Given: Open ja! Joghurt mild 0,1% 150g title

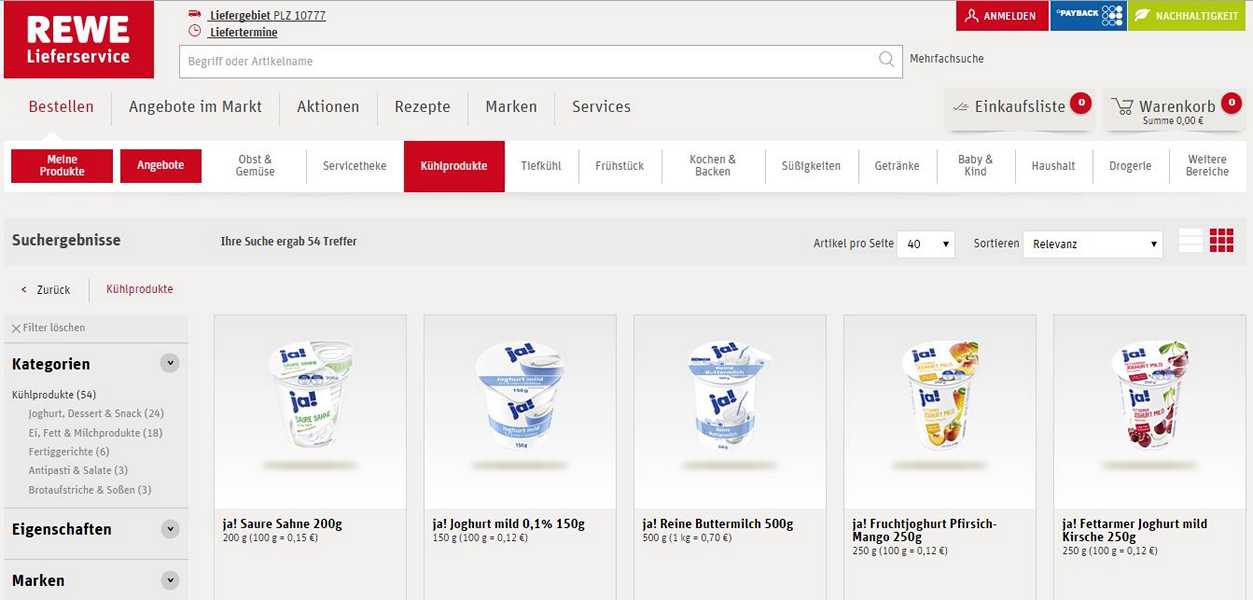Looking at the screenshot, I should click(508, 524).
